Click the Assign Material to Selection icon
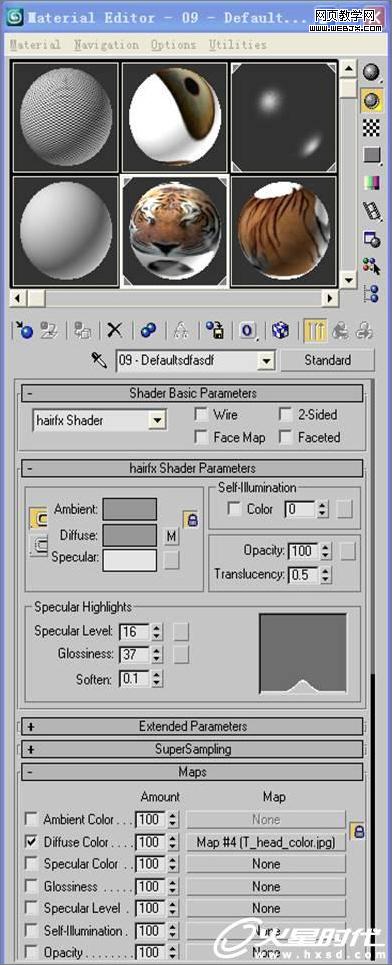This screenshot has height=965, width=392. point(83,330)
